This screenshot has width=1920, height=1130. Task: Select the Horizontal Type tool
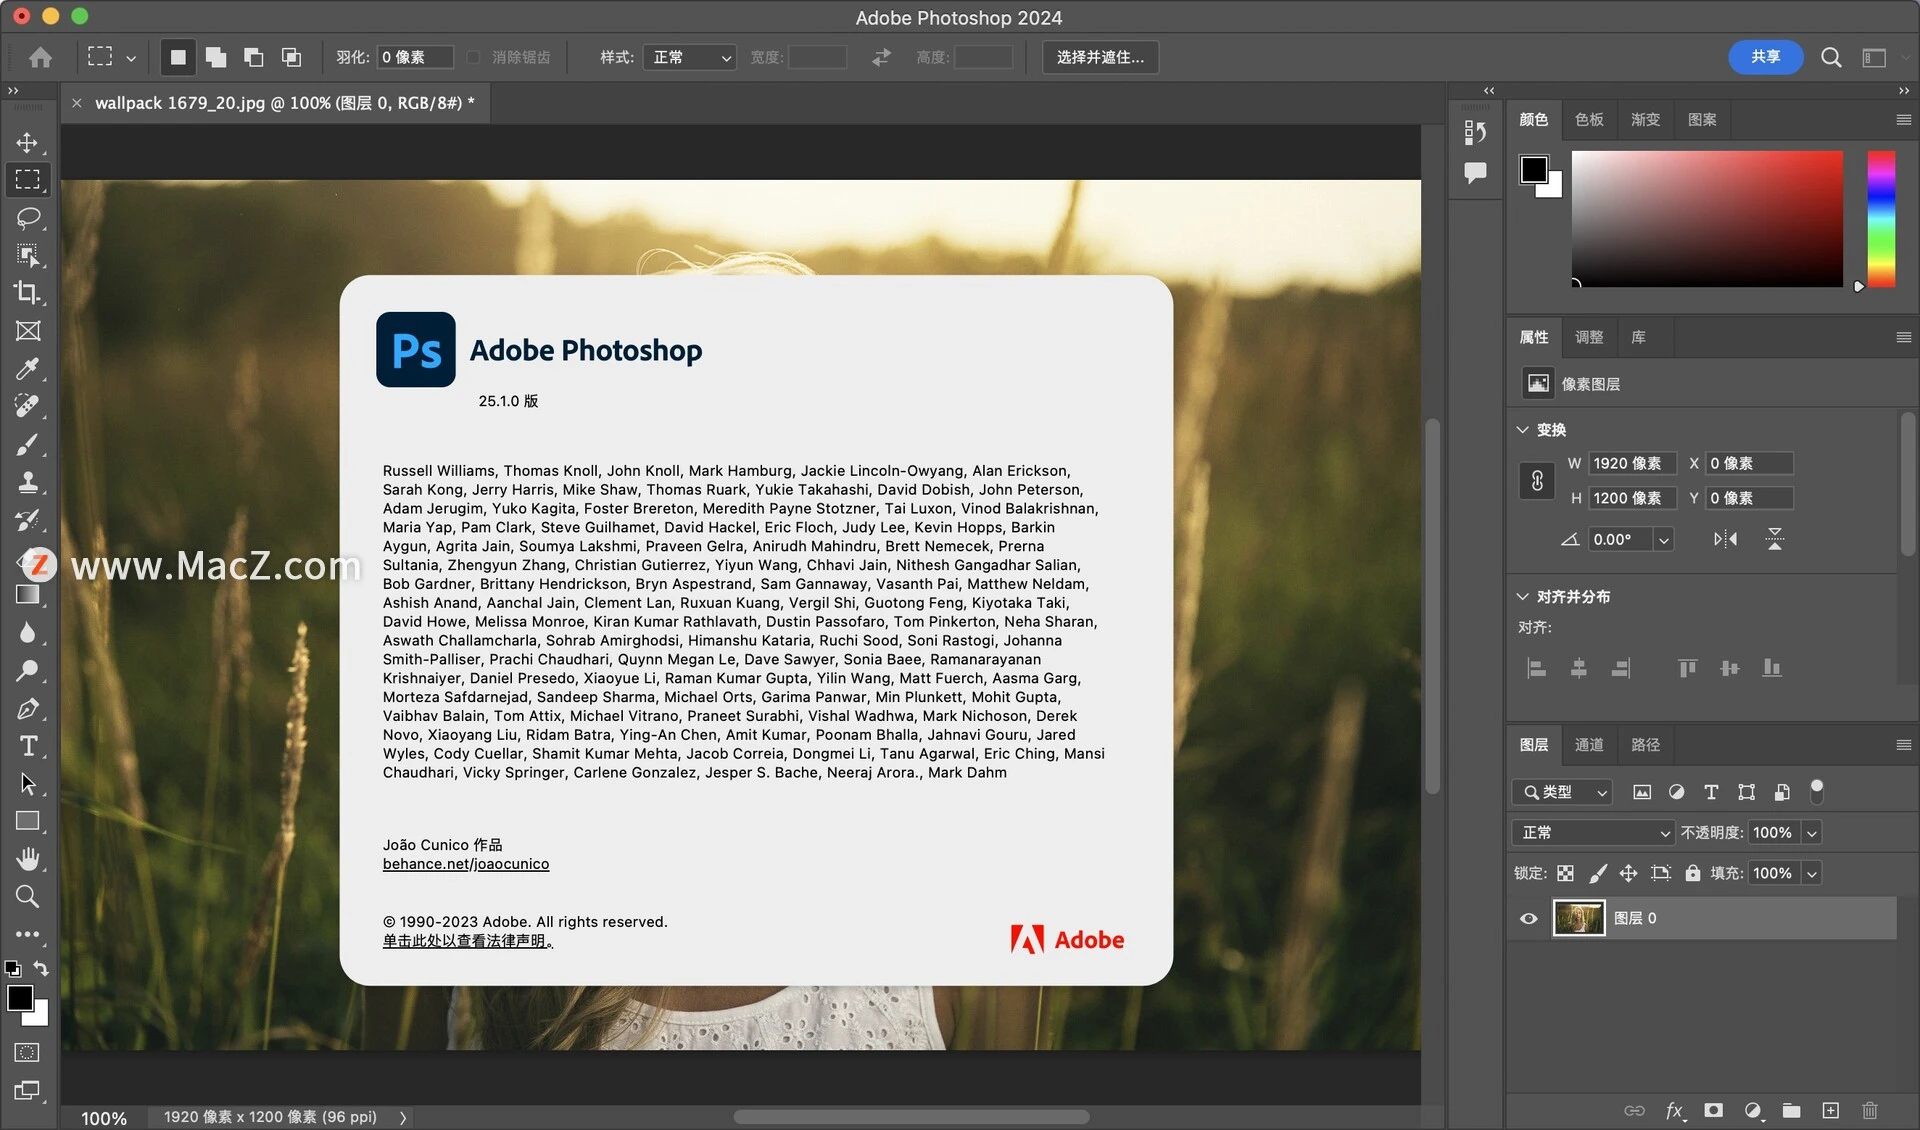point(27,746)
